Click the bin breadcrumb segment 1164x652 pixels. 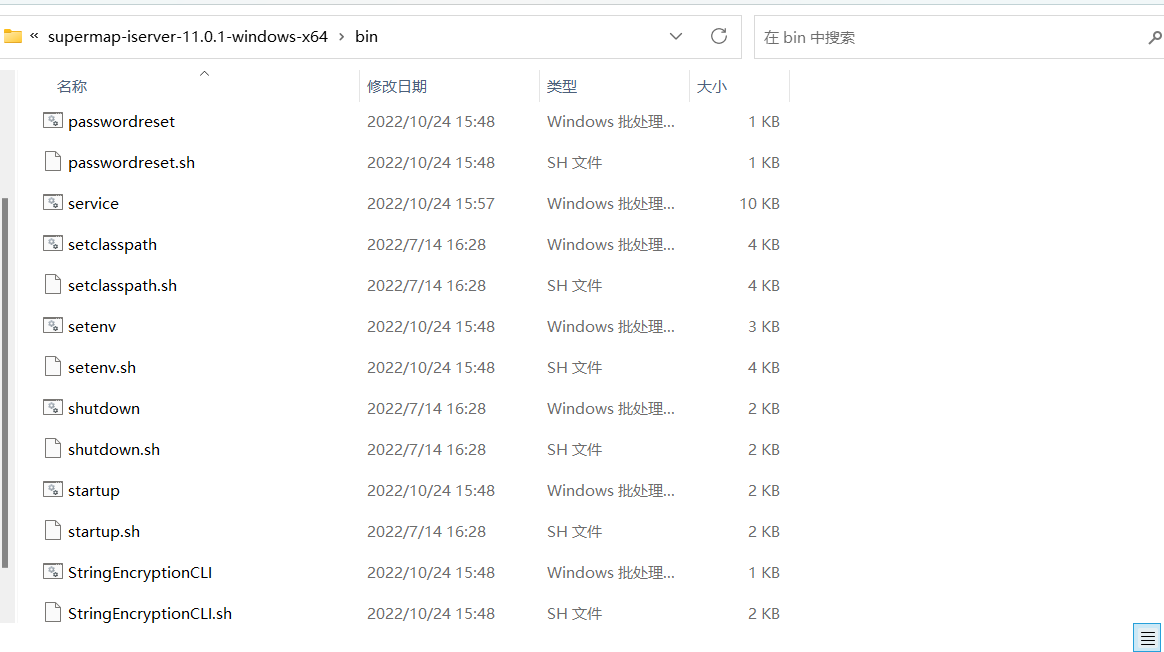[366, 36]
